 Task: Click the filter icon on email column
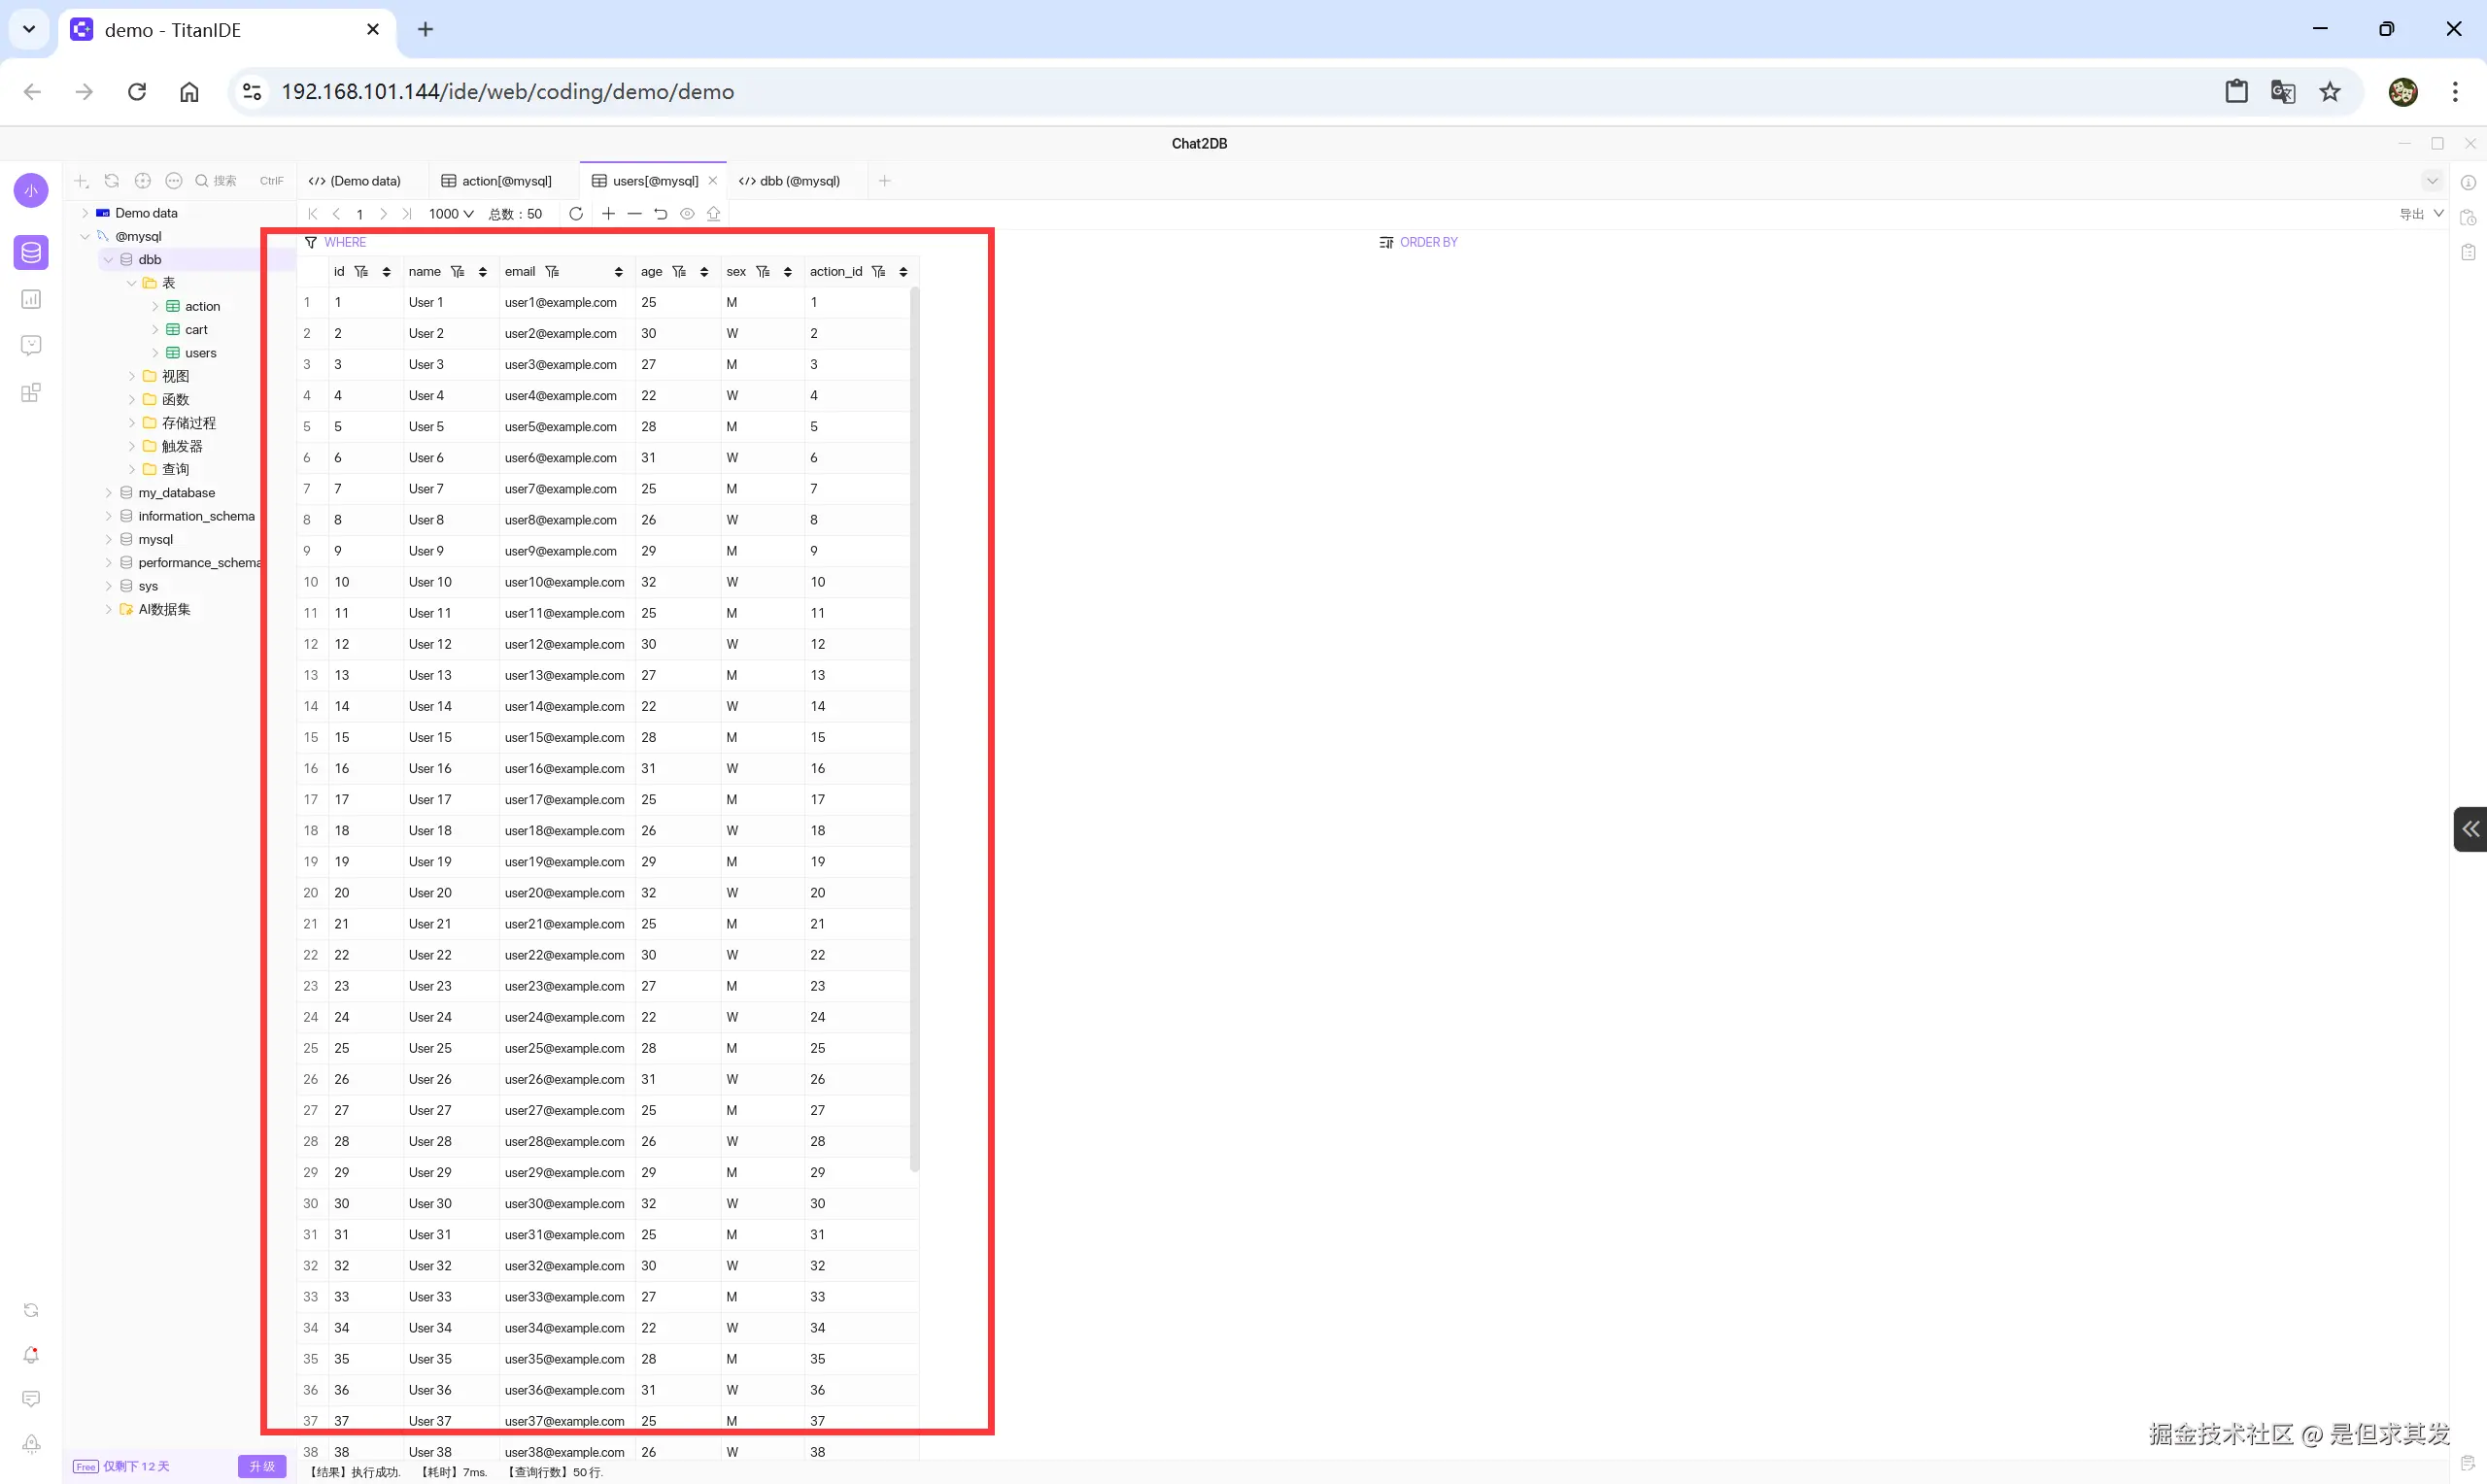click(552, 271)
